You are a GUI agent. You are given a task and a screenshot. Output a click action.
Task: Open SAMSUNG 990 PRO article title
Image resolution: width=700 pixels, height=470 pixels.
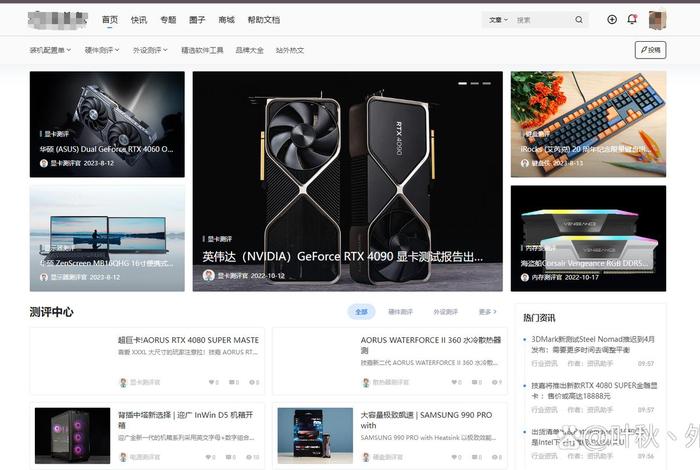click(426, 420)
